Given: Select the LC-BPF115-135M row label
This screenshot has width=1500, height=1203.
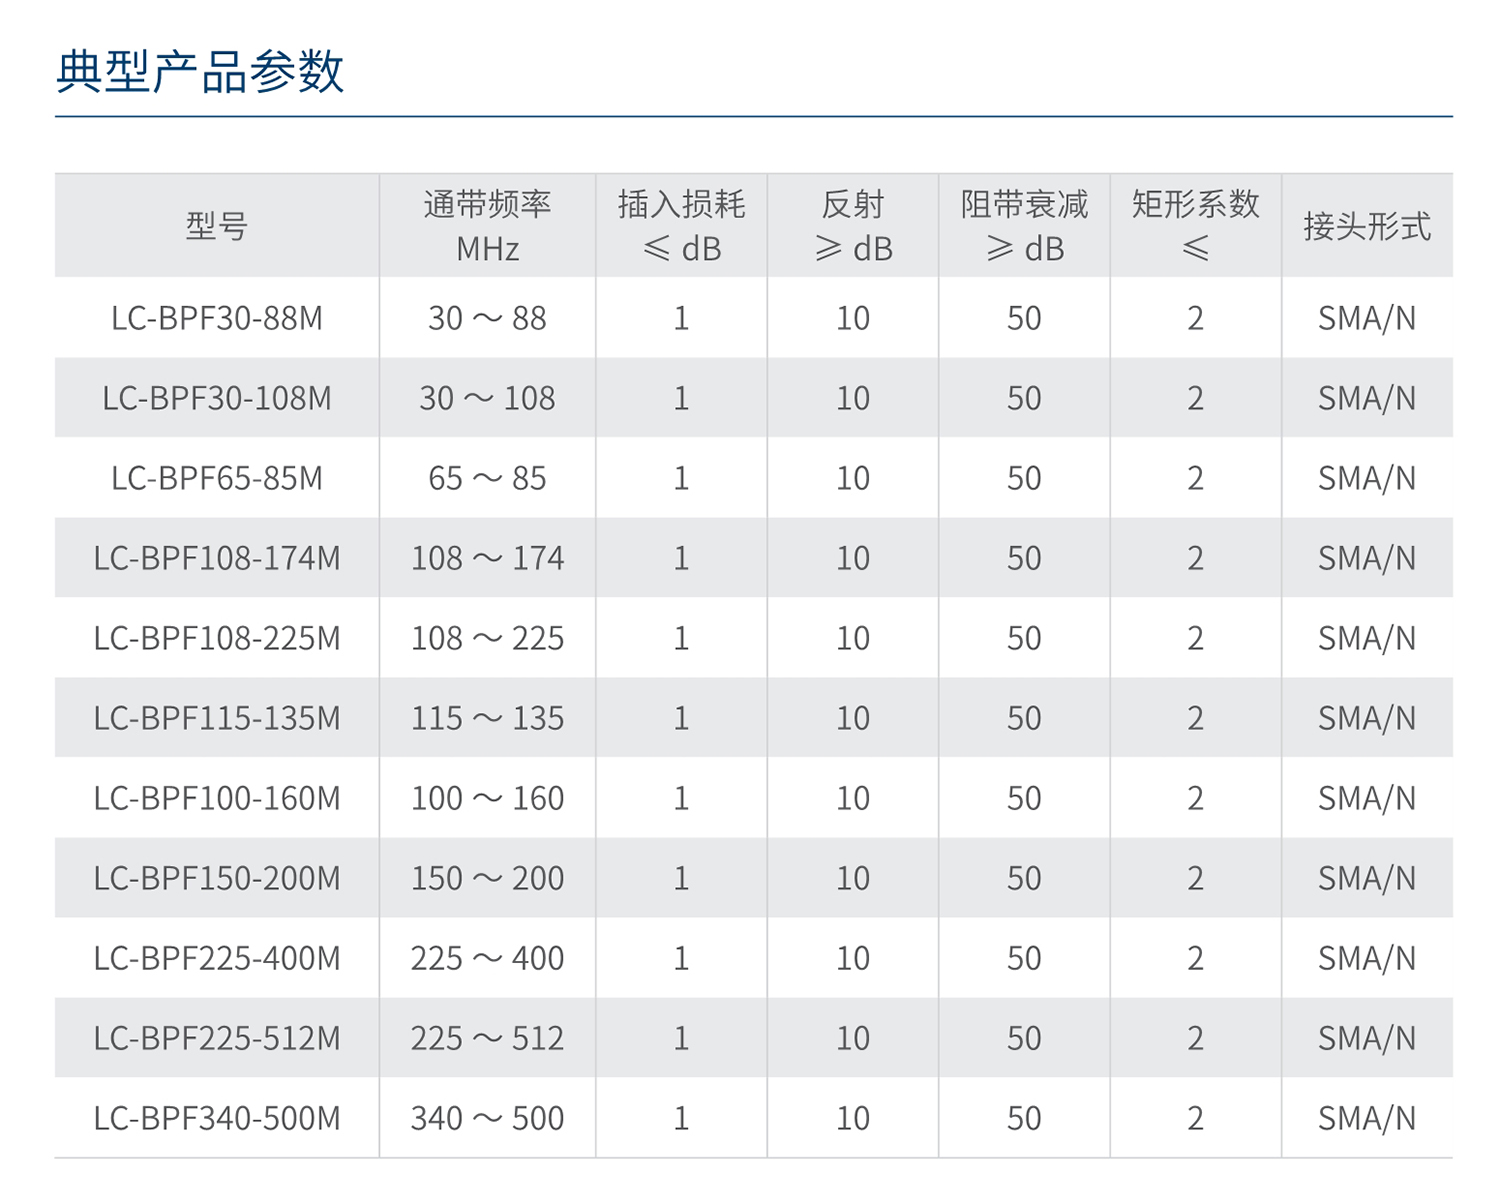Looking at the screenshot, I should 217,718.
